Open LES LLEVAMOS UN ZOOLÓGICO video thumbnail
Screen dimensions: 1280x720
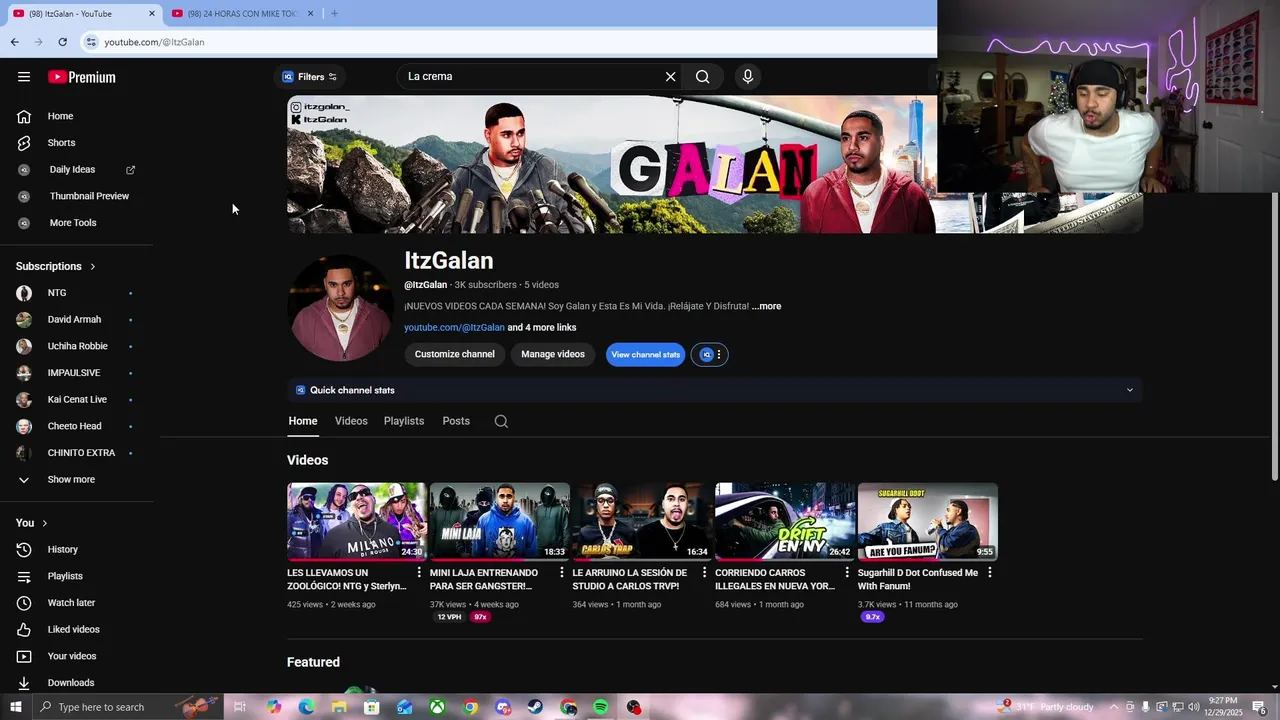357,522
